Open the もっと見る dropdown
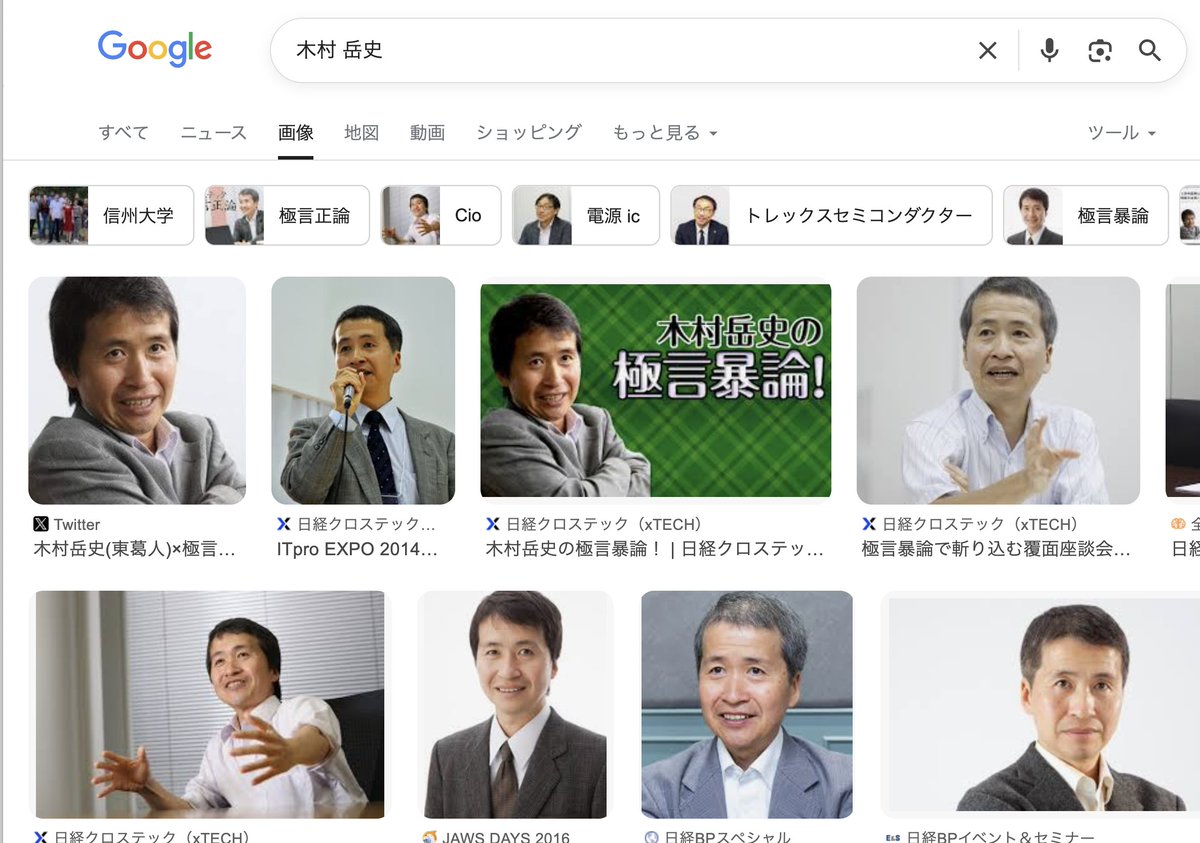Screen dimensions: 1200x843 point(648,132)
